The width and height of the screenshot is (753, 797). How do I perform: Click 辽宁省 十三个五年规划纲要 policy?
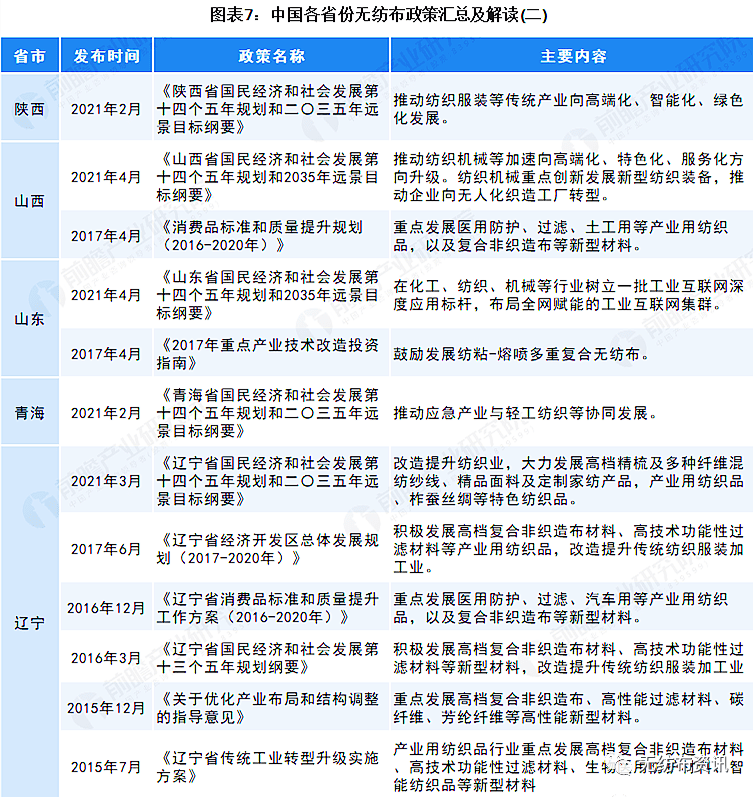267,658
